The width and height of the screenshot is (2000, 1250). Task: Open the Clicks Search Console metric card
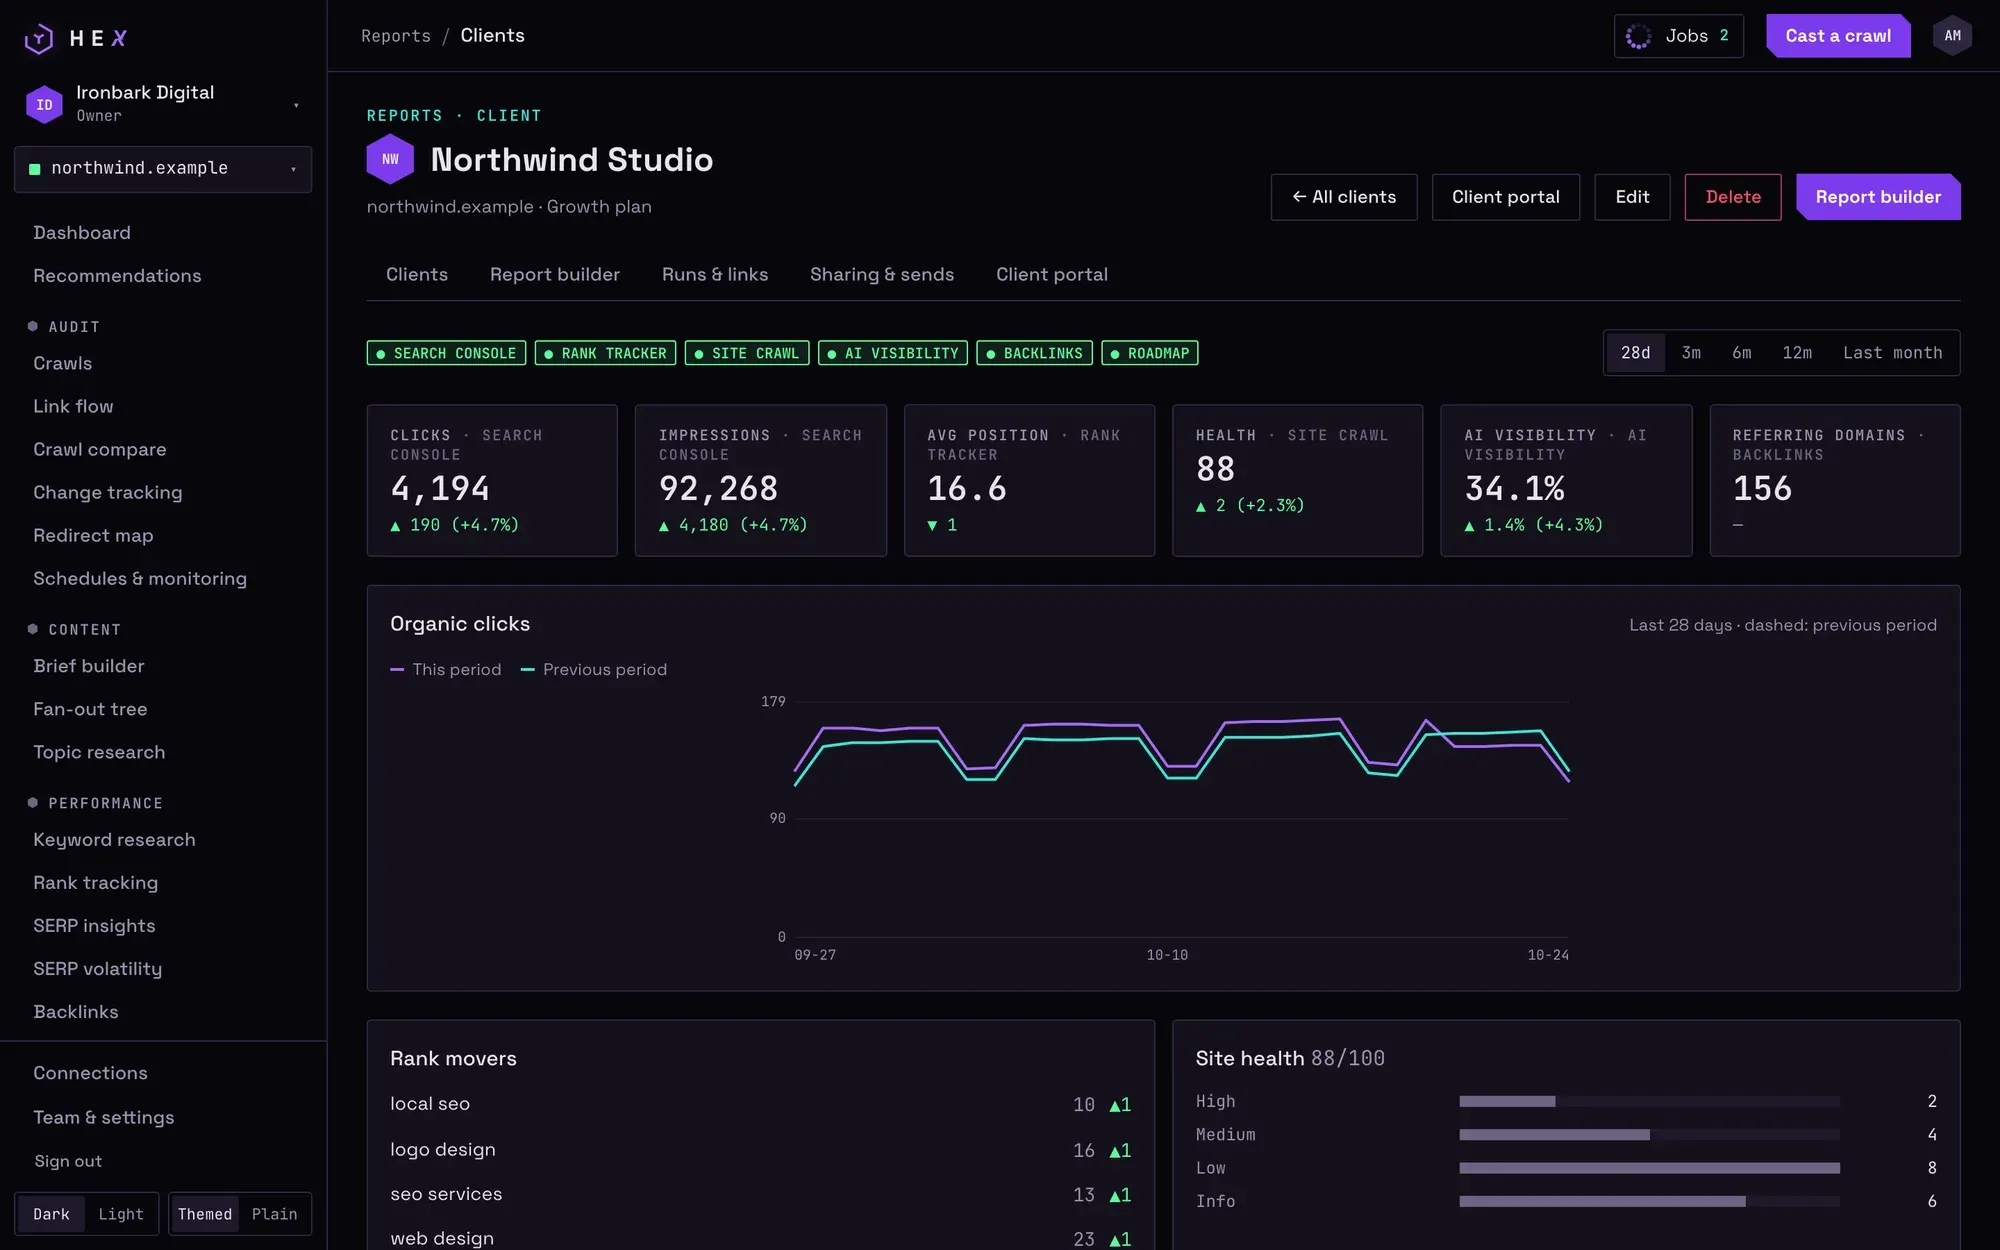tap(492, 480)
